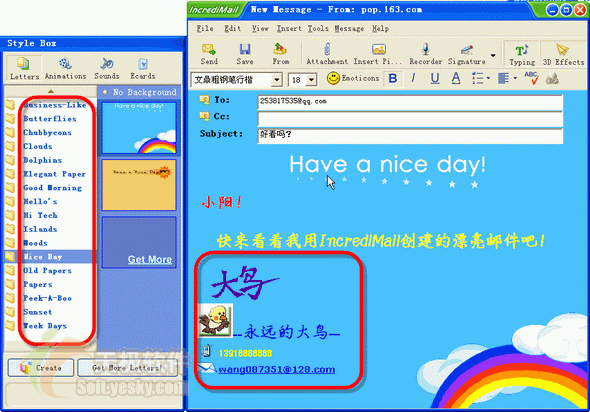Click into the Cc field

point(410,119)
